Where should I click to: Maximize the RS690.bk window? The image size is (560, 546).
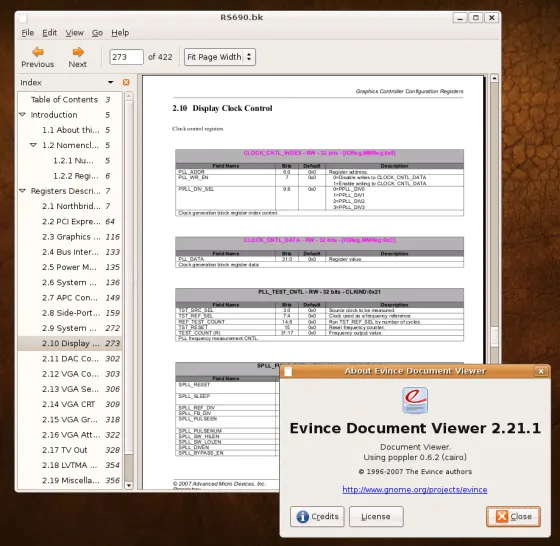(476, 17)
